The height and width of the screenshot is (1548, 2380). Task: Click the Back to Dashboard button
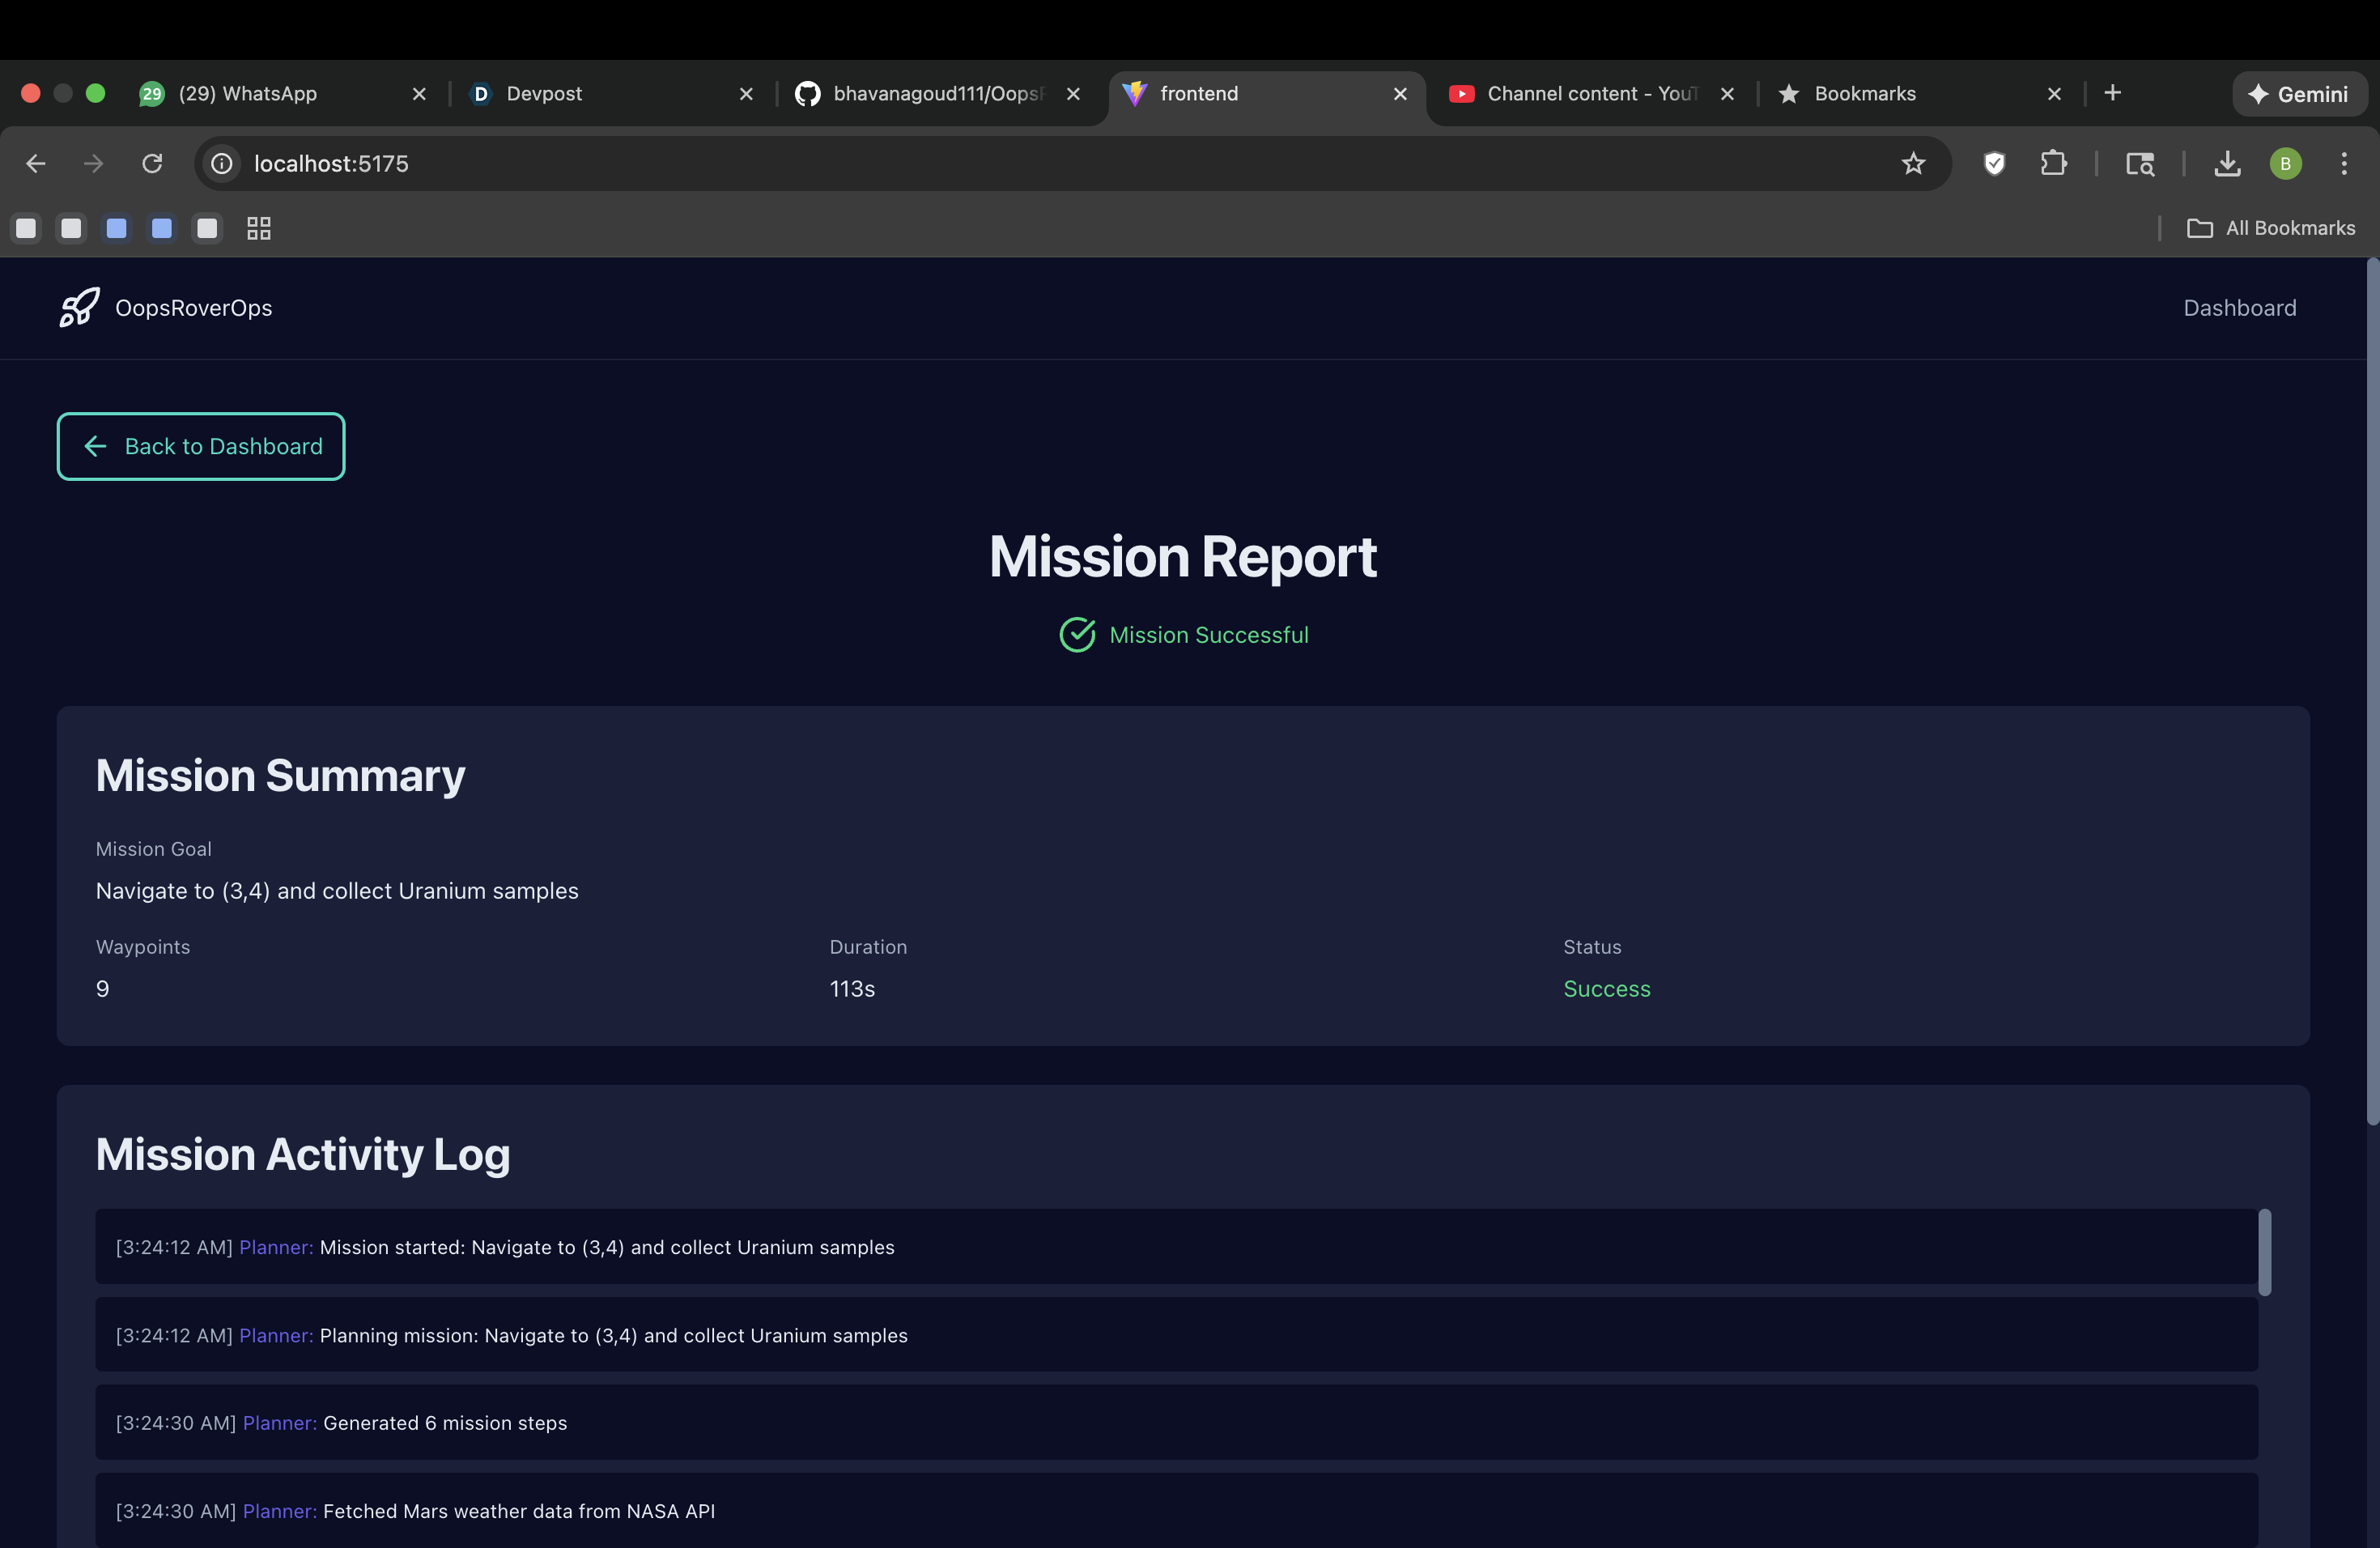coord(201,446)
